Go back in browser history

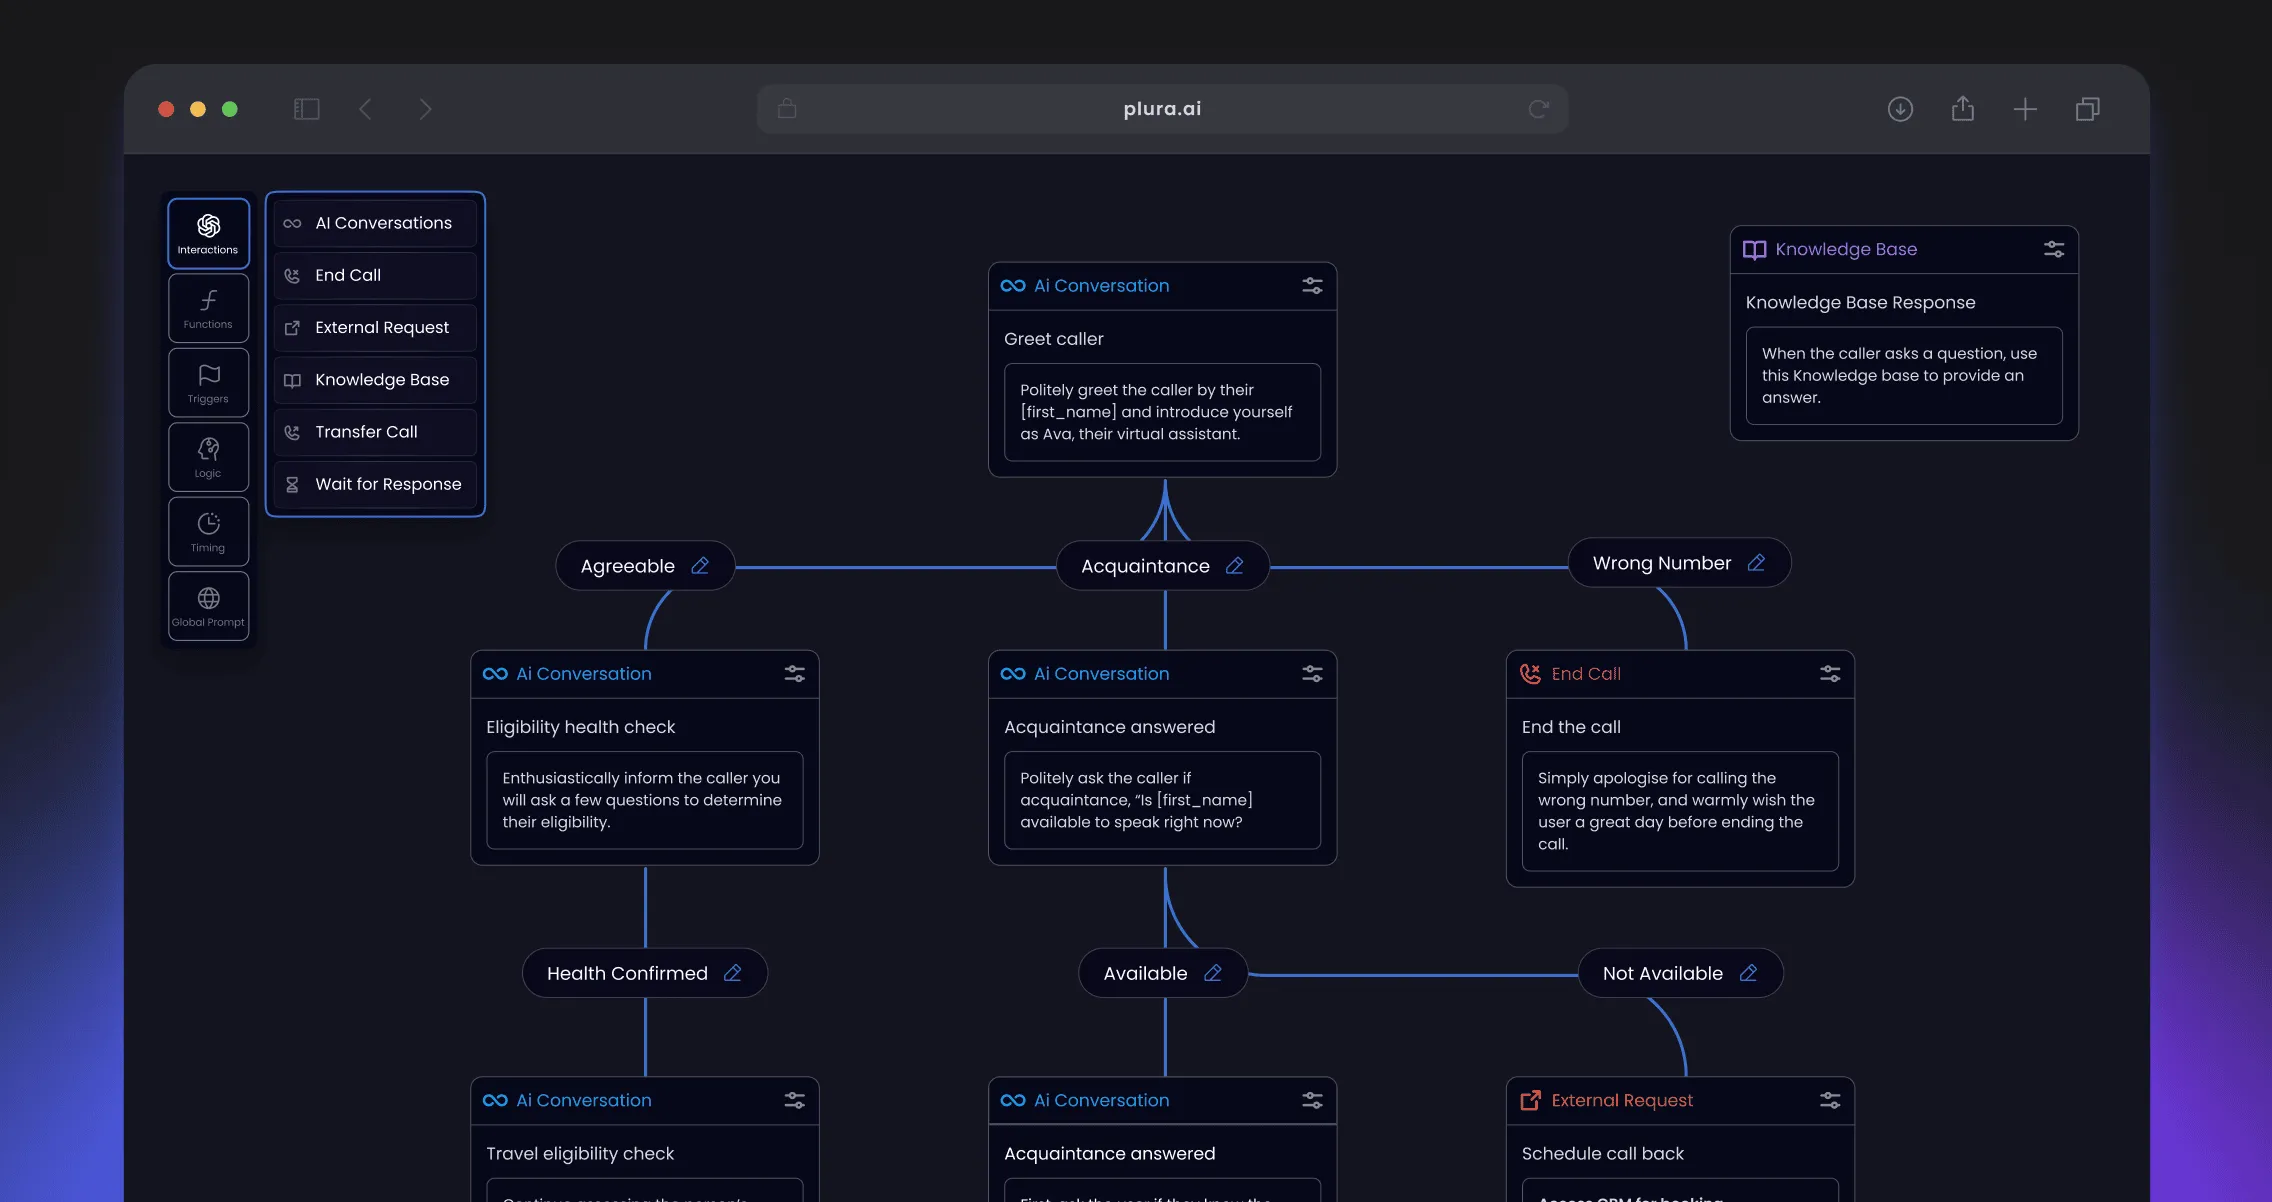(365, 109)
